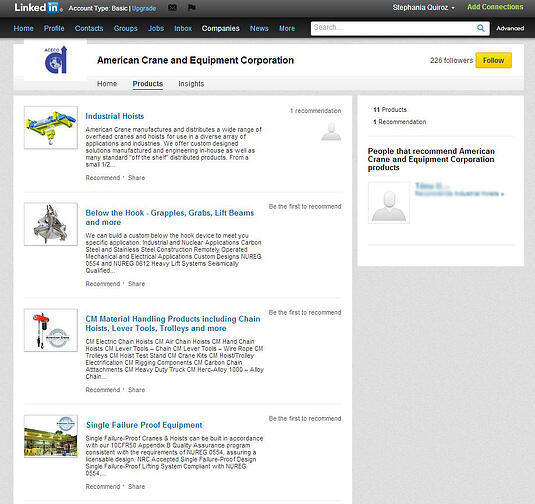Screen dimensions: 535x504
Task: Open the Home navigation menu
Action: pyautogui.click(x=24, y=28)
